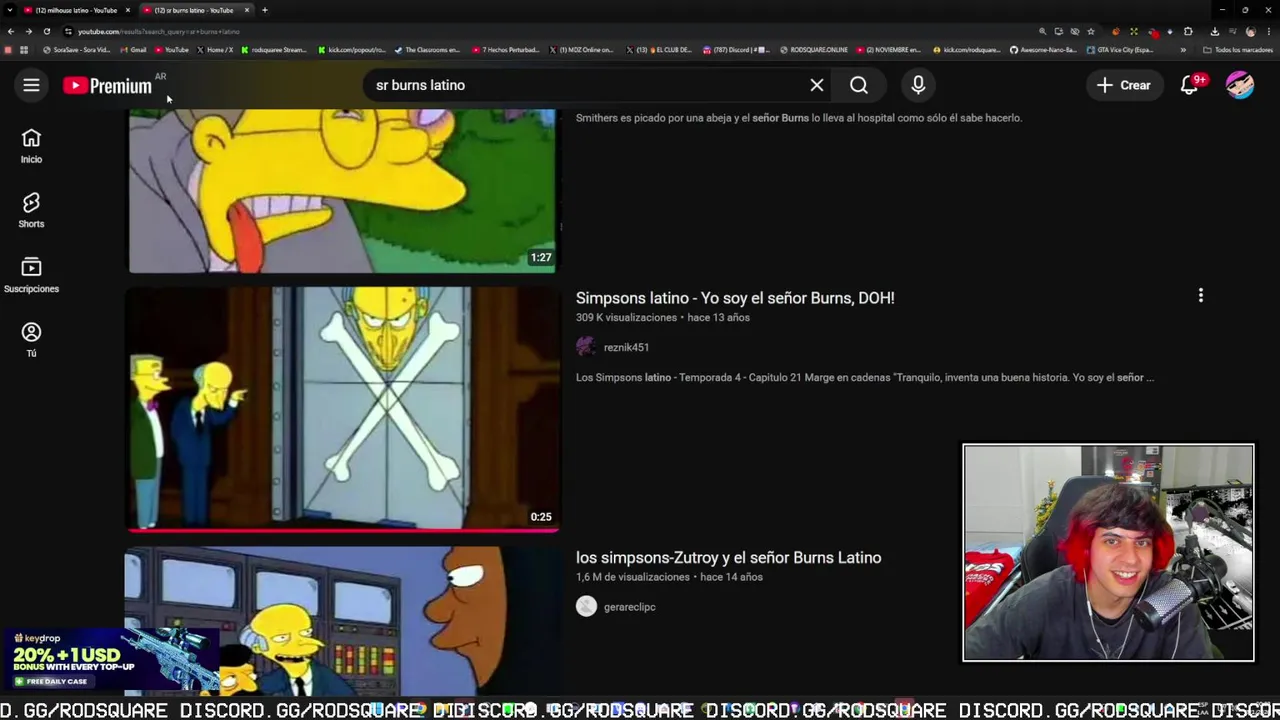1280x720 pixels.
Task: Open the Tú sidebar section
Action: click(31, 340)
